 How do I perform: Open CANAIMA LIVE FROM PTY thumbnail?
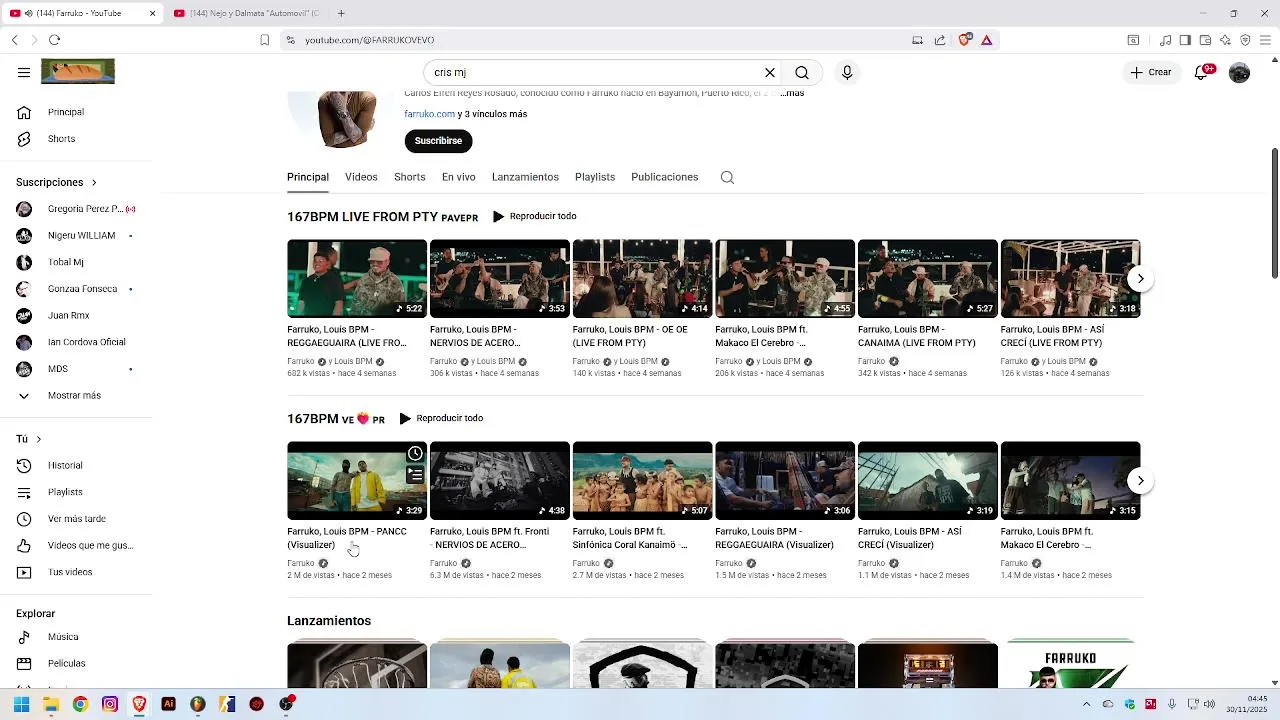coord(928,279)
